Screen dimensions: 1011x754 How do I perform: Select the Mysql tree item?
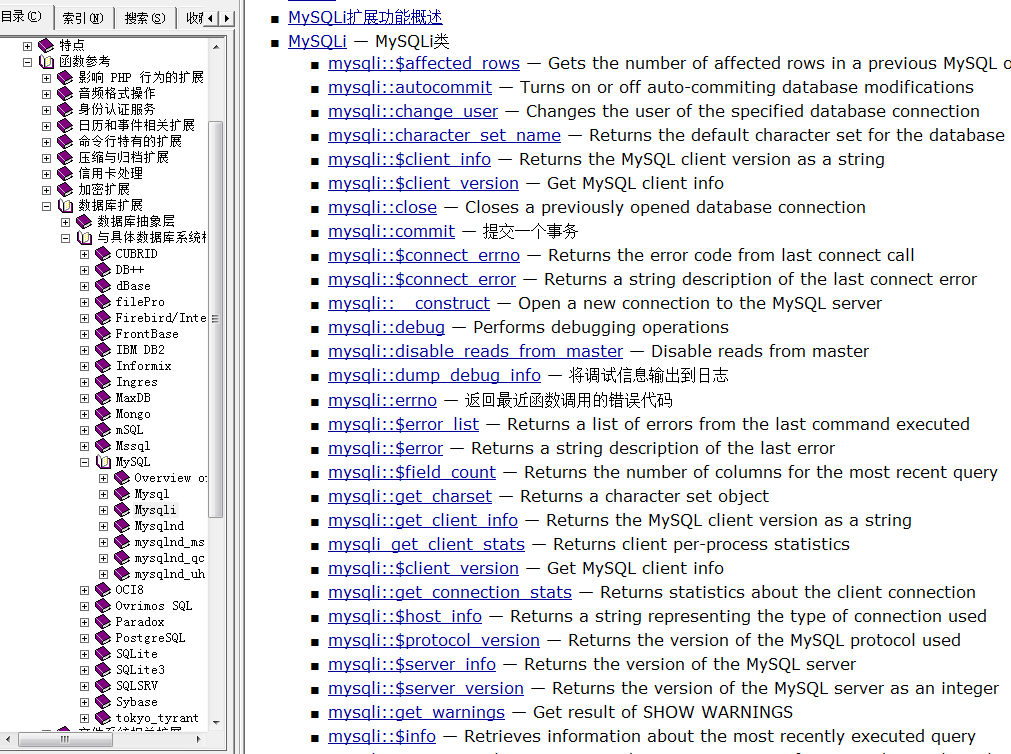pos(152,494)
